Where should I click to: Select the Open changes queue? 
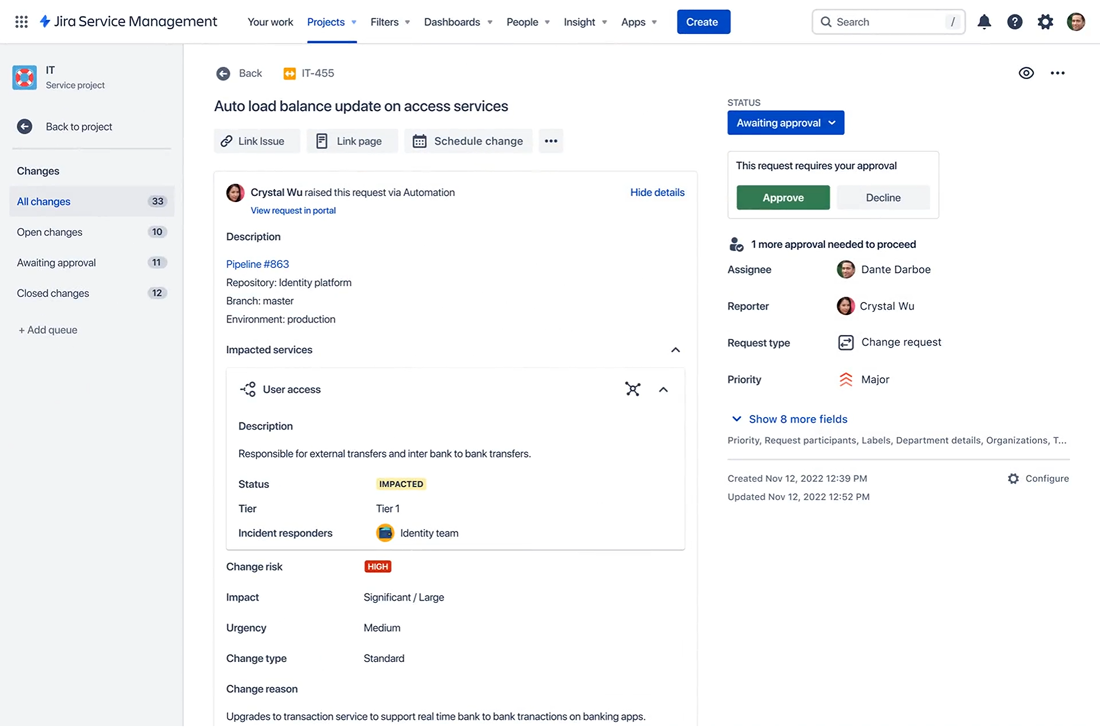click(x=92, y=232)
